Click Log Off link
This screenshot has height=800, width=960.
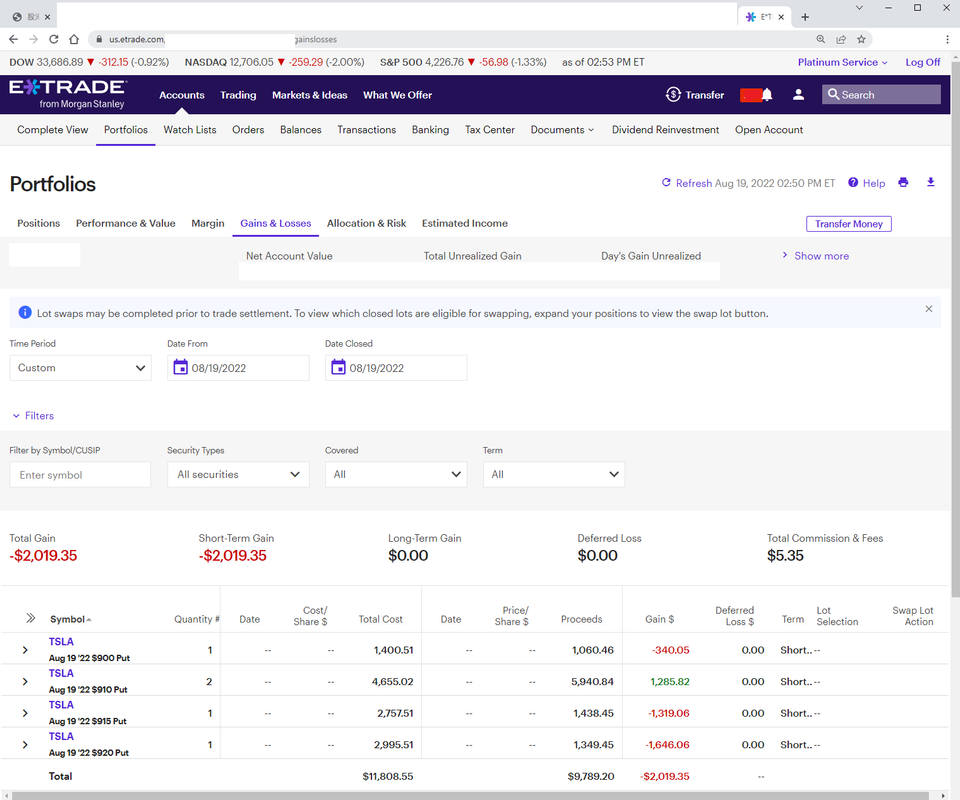point(923,62)
